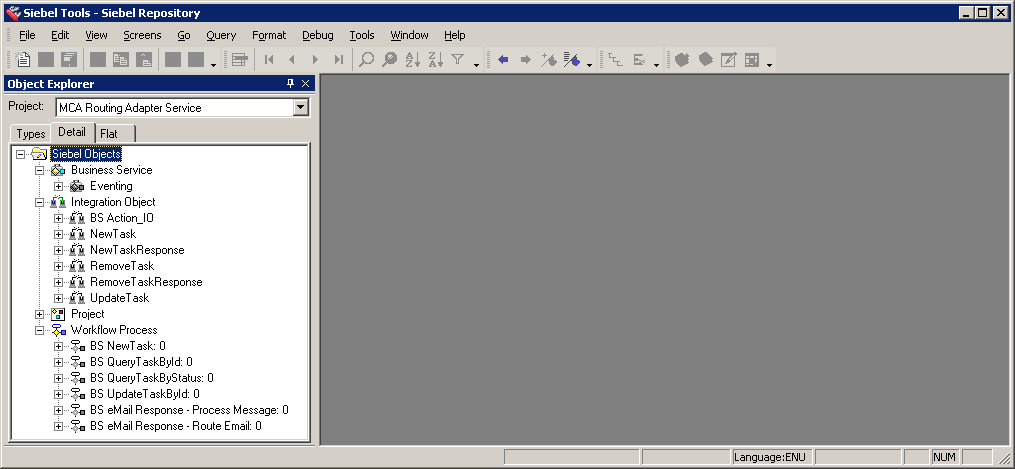Go to the last record

tap(339, 60)
